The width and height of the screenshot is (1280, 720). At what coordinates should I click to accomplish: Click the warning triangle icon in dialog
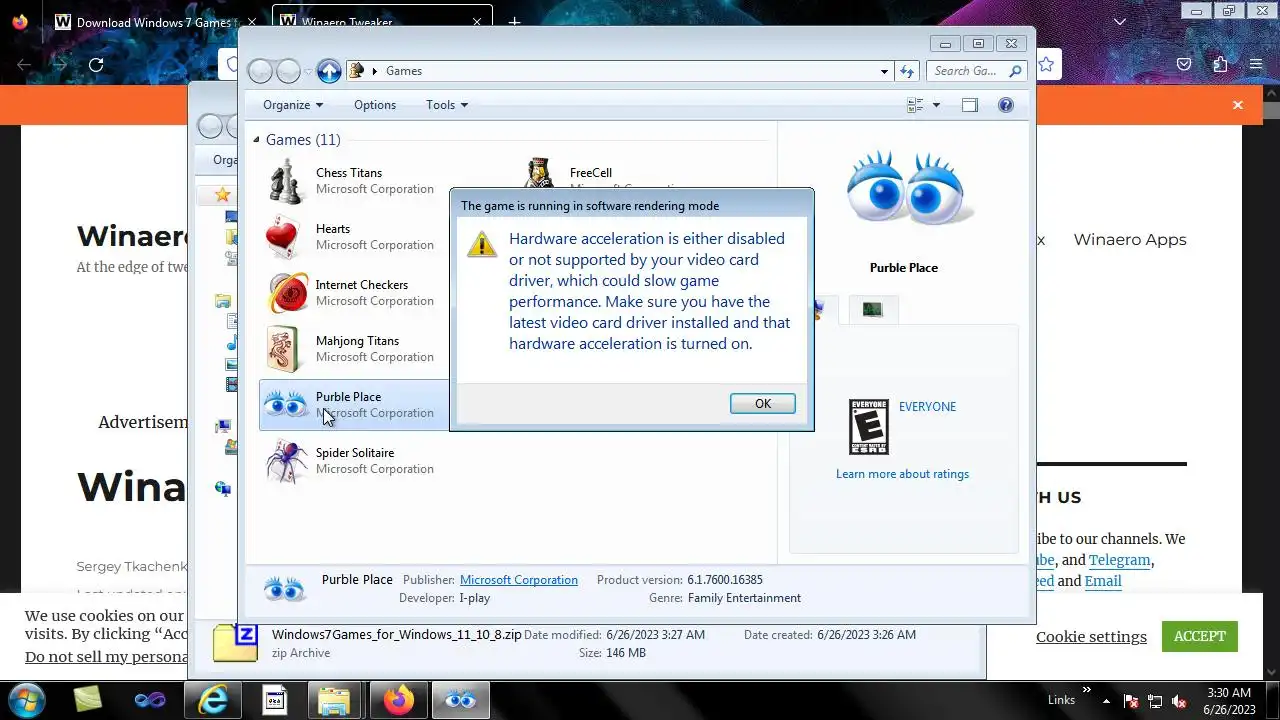click(x=482, y=244)
